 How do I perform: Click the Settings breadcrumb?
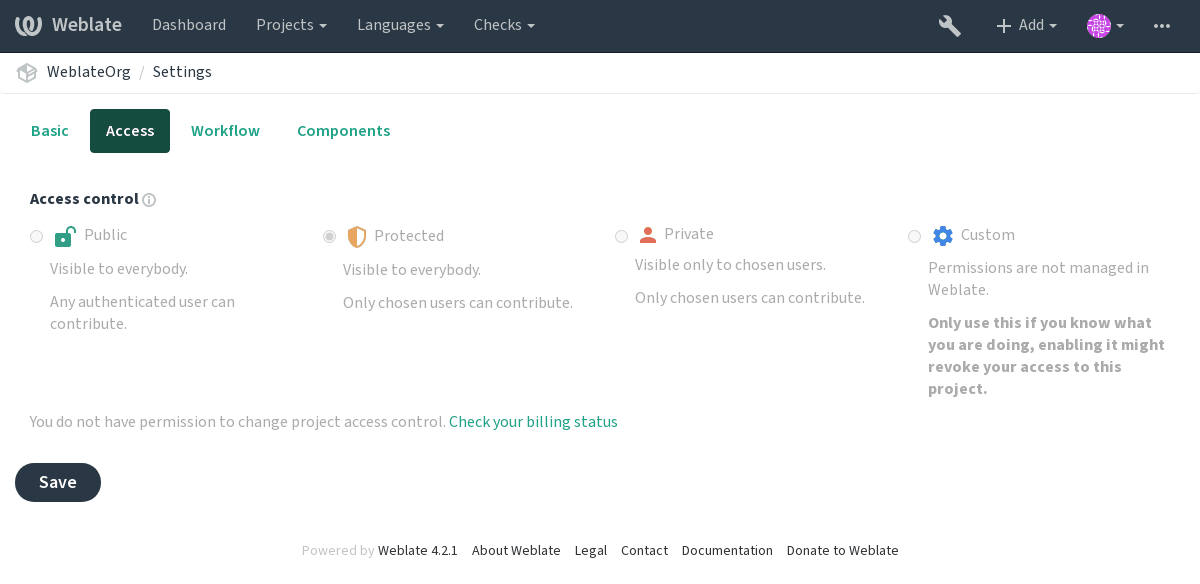(182, 72)
